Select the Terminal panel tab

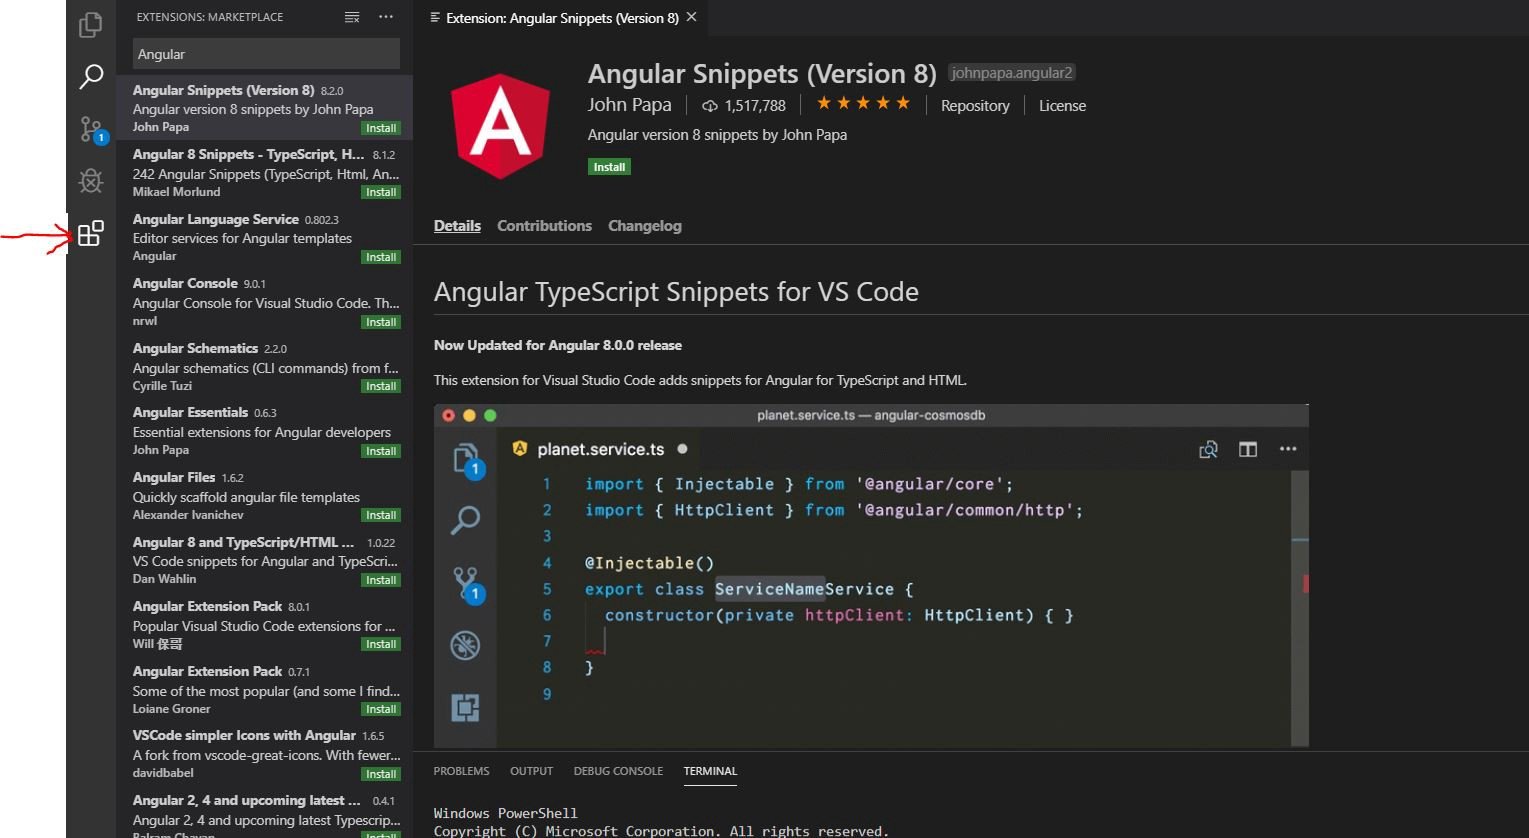pos(710,771)
